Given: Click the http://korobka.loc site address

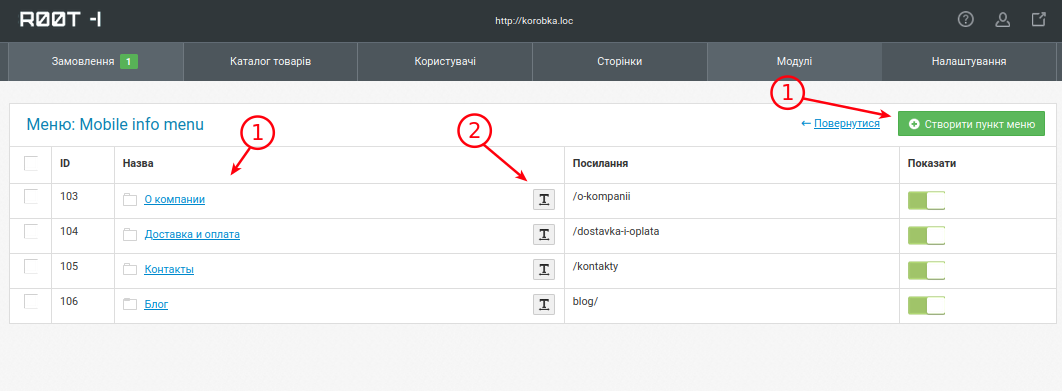Looking at the screenshot, I should tap(534, 21).
